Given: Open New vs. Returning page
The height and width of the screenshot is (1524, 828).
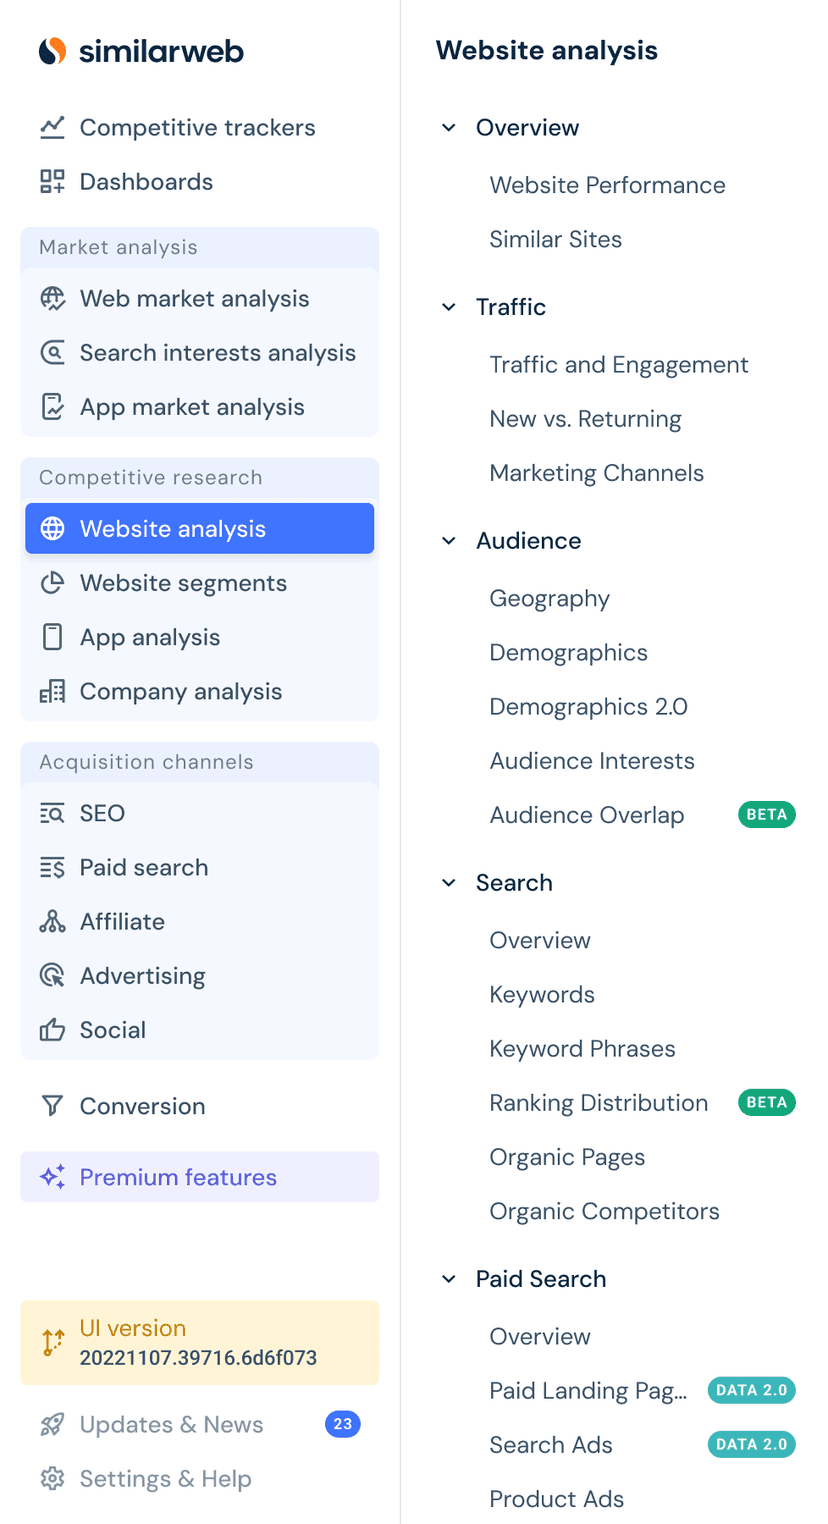Looking at the screenshot, I should 585,418.
